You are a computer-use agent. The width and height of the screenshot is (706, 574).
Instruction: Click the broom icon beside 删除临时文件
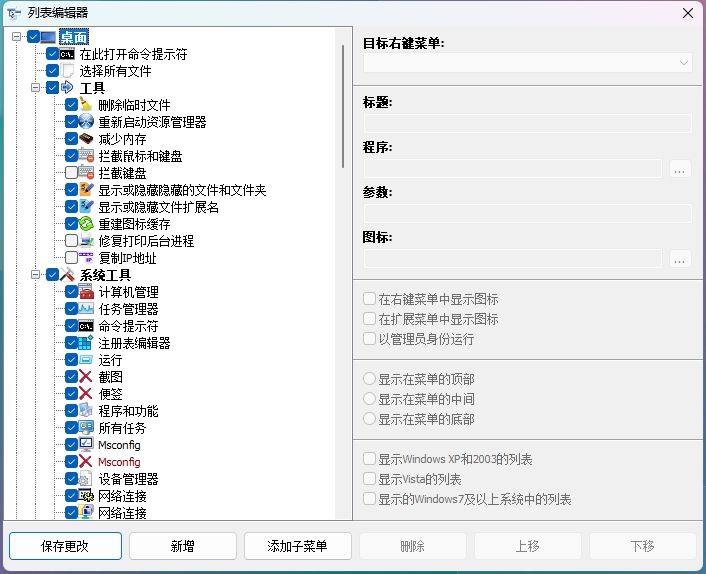tap(86, 105)
